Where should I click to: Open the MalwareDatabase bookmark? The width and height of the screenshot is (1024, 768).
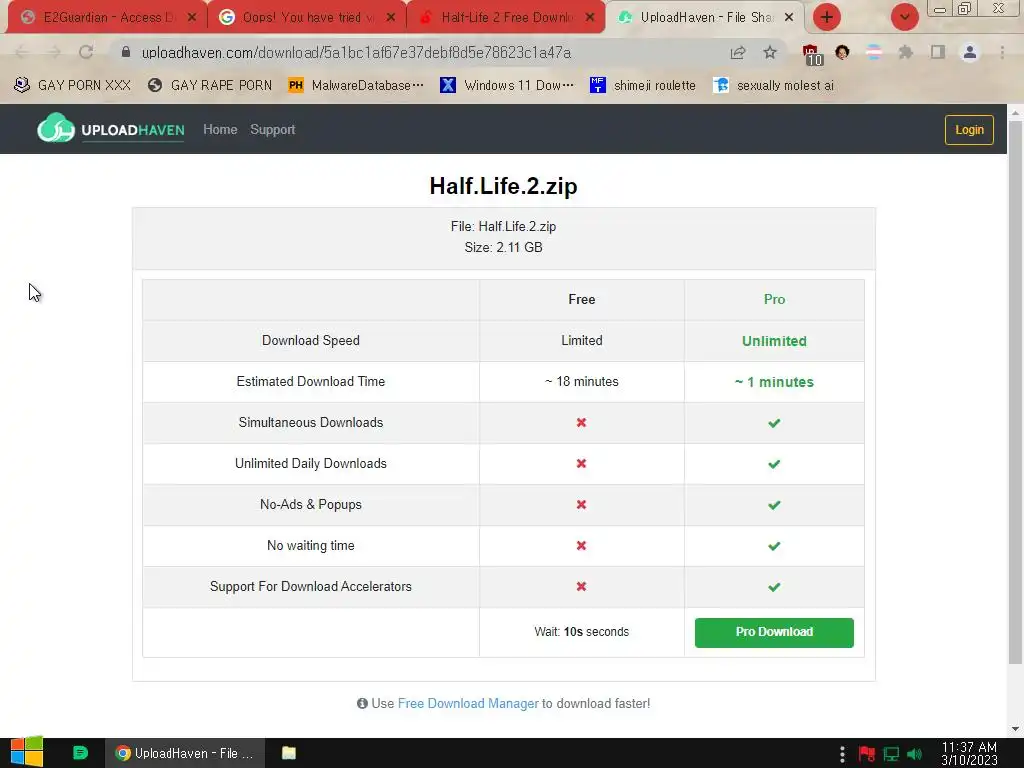click(356, 85)
